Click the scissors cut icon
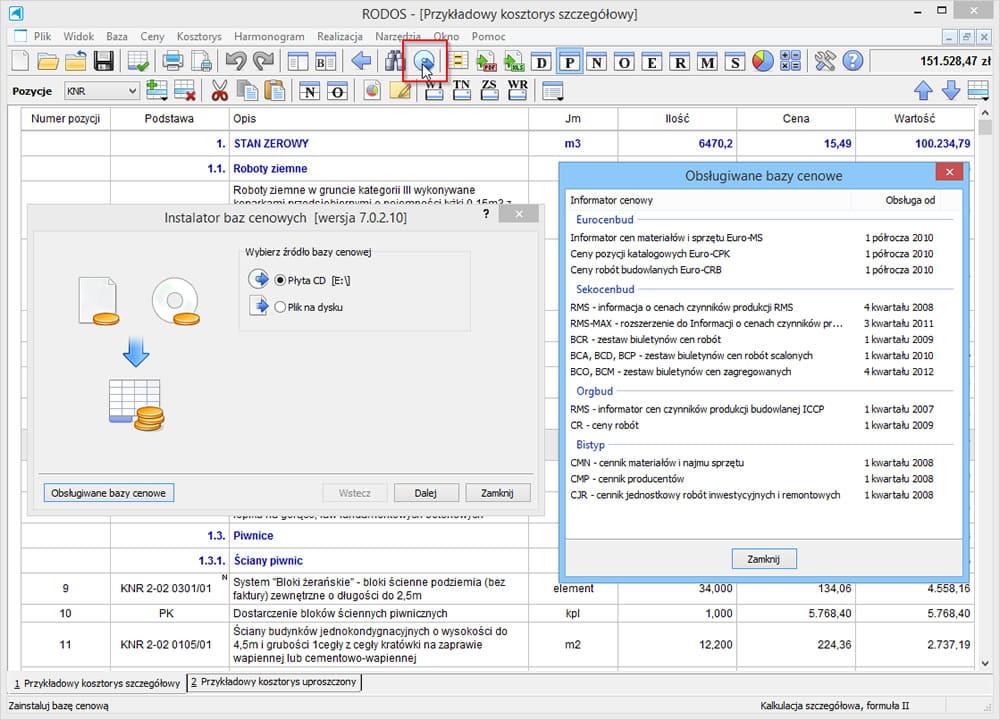The height and width of the screenshot is (720, 1000). (219, 92)
